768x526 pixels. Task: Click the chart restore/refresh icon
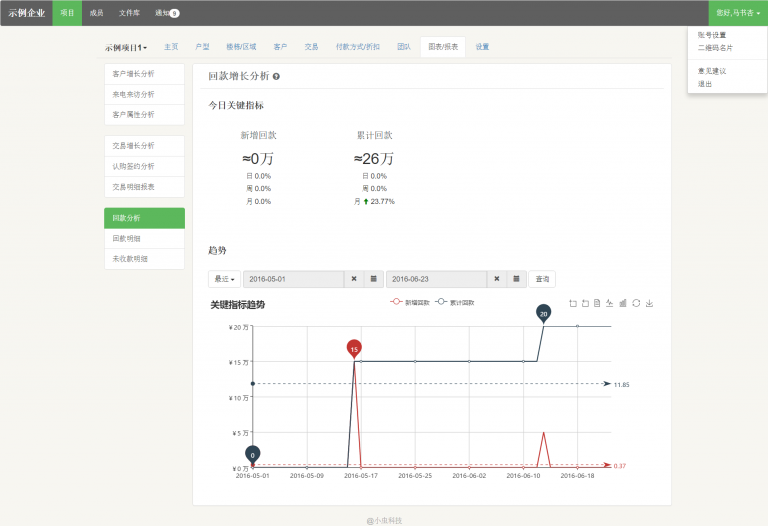point(637,303)
